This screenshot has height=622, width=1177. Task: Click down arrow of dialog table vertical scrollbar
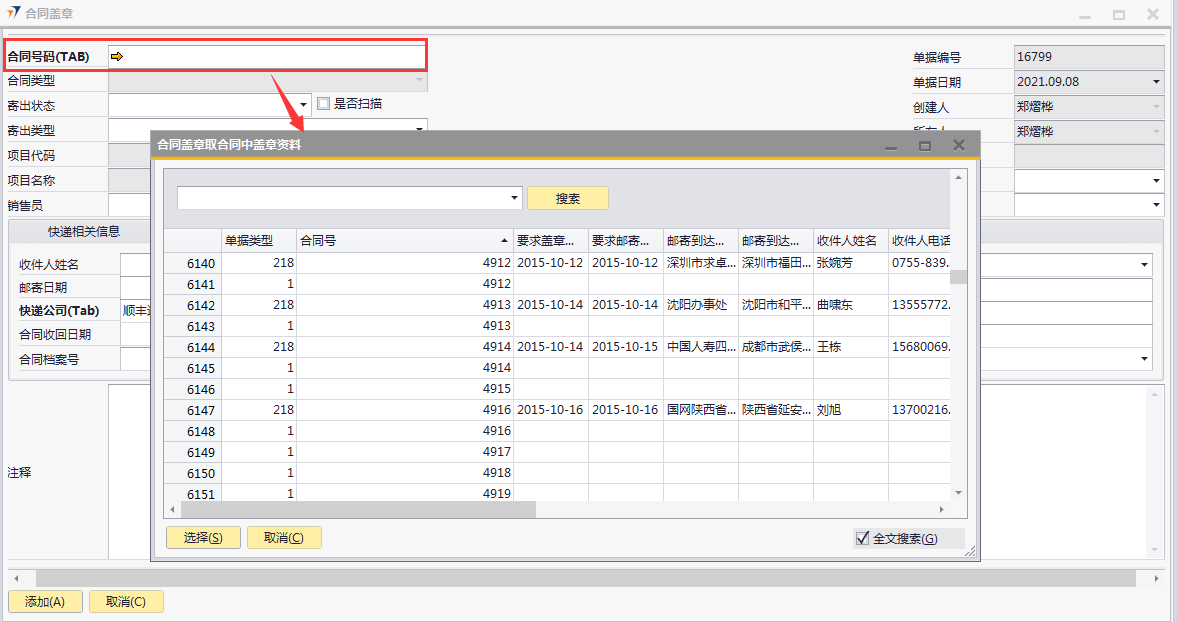pyautogui.click(x=958, y=493)
